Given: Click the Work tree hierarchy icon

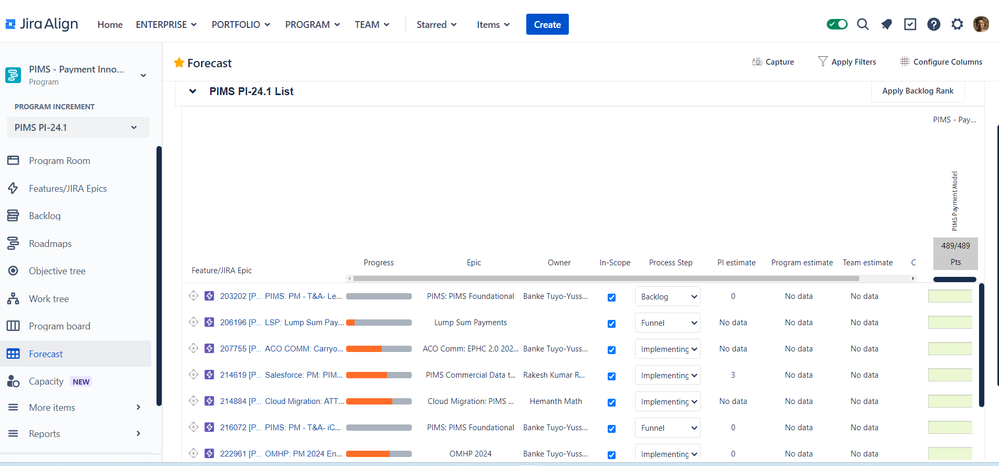Looking at the screenshot, I should 13,298.
